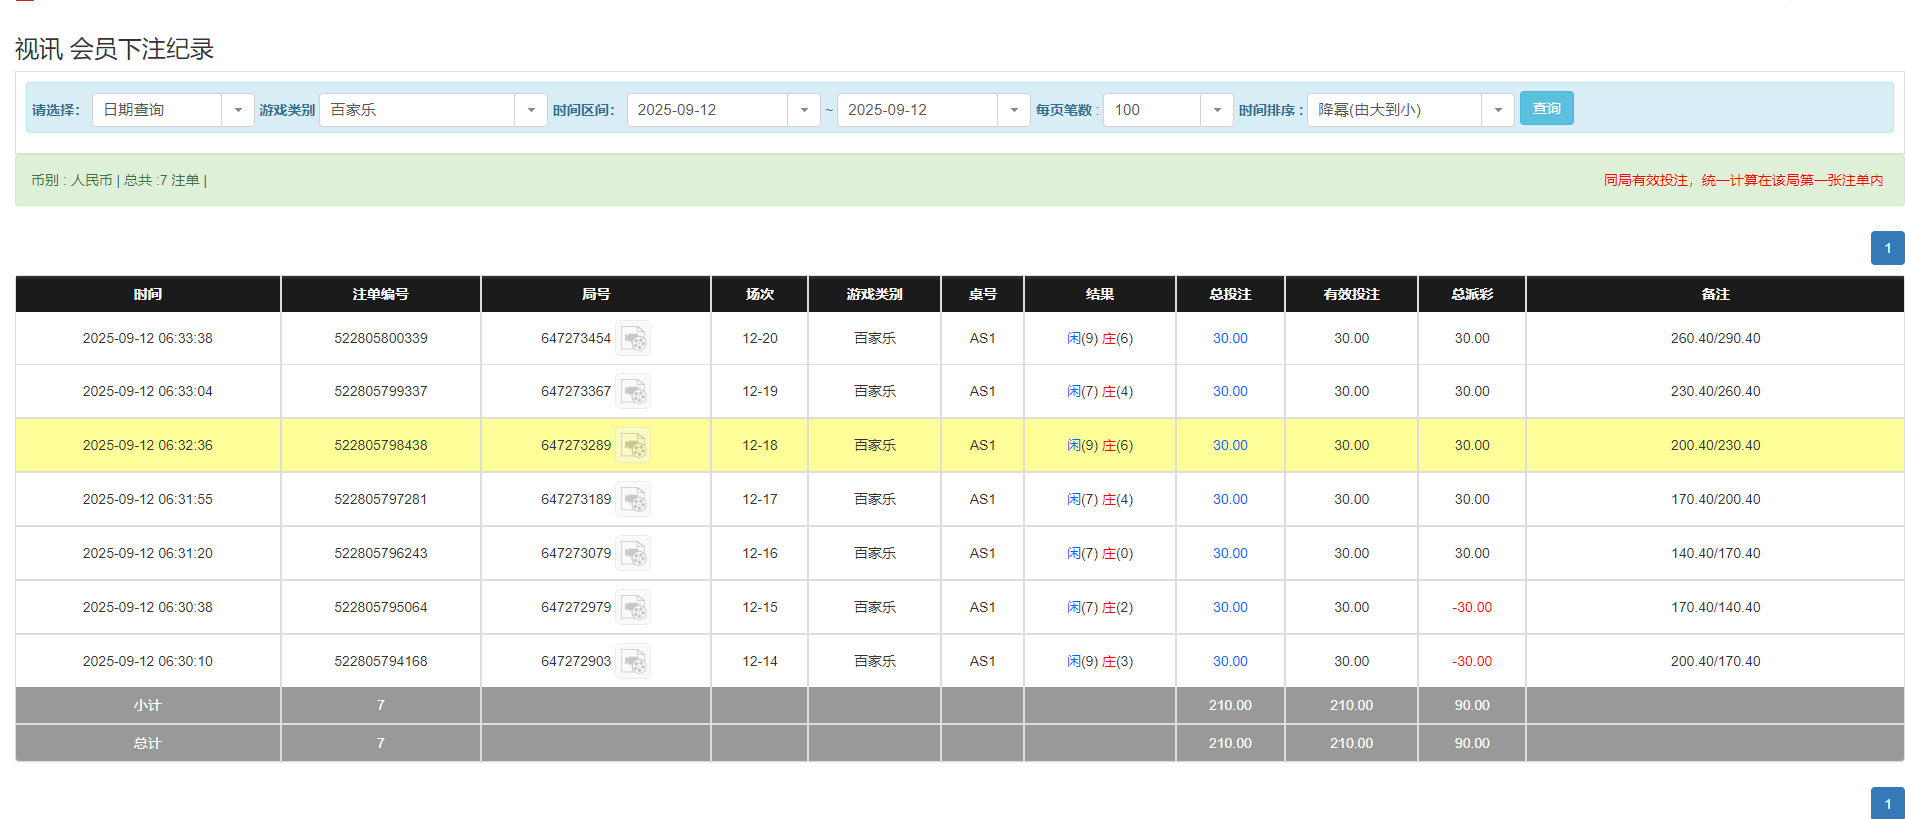Click bottom pagination page 1 button
1905x819 pixels.
click(x=1887, y=804)
